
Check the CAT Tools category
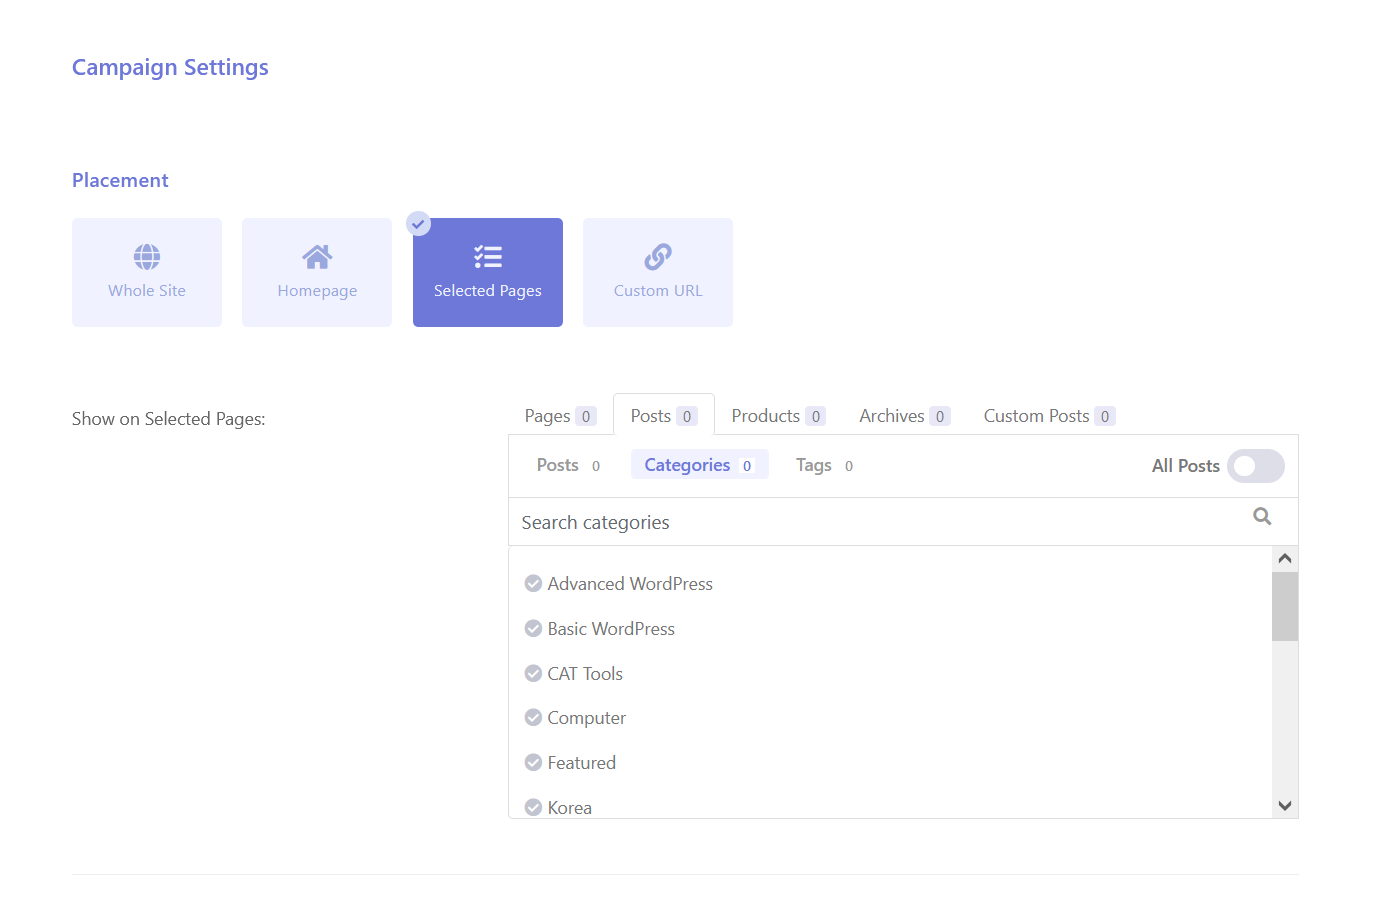click(533, 673)
